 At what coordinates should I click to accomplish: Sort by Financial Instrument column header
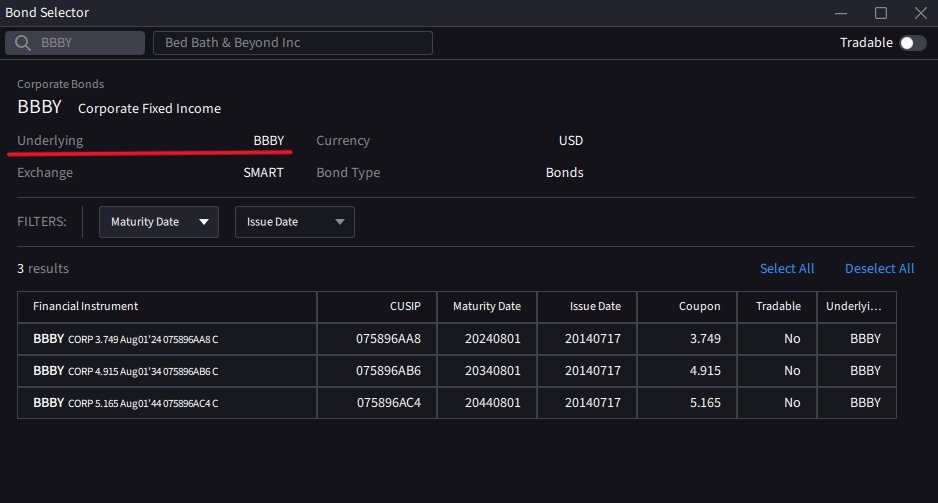[167, 307]
